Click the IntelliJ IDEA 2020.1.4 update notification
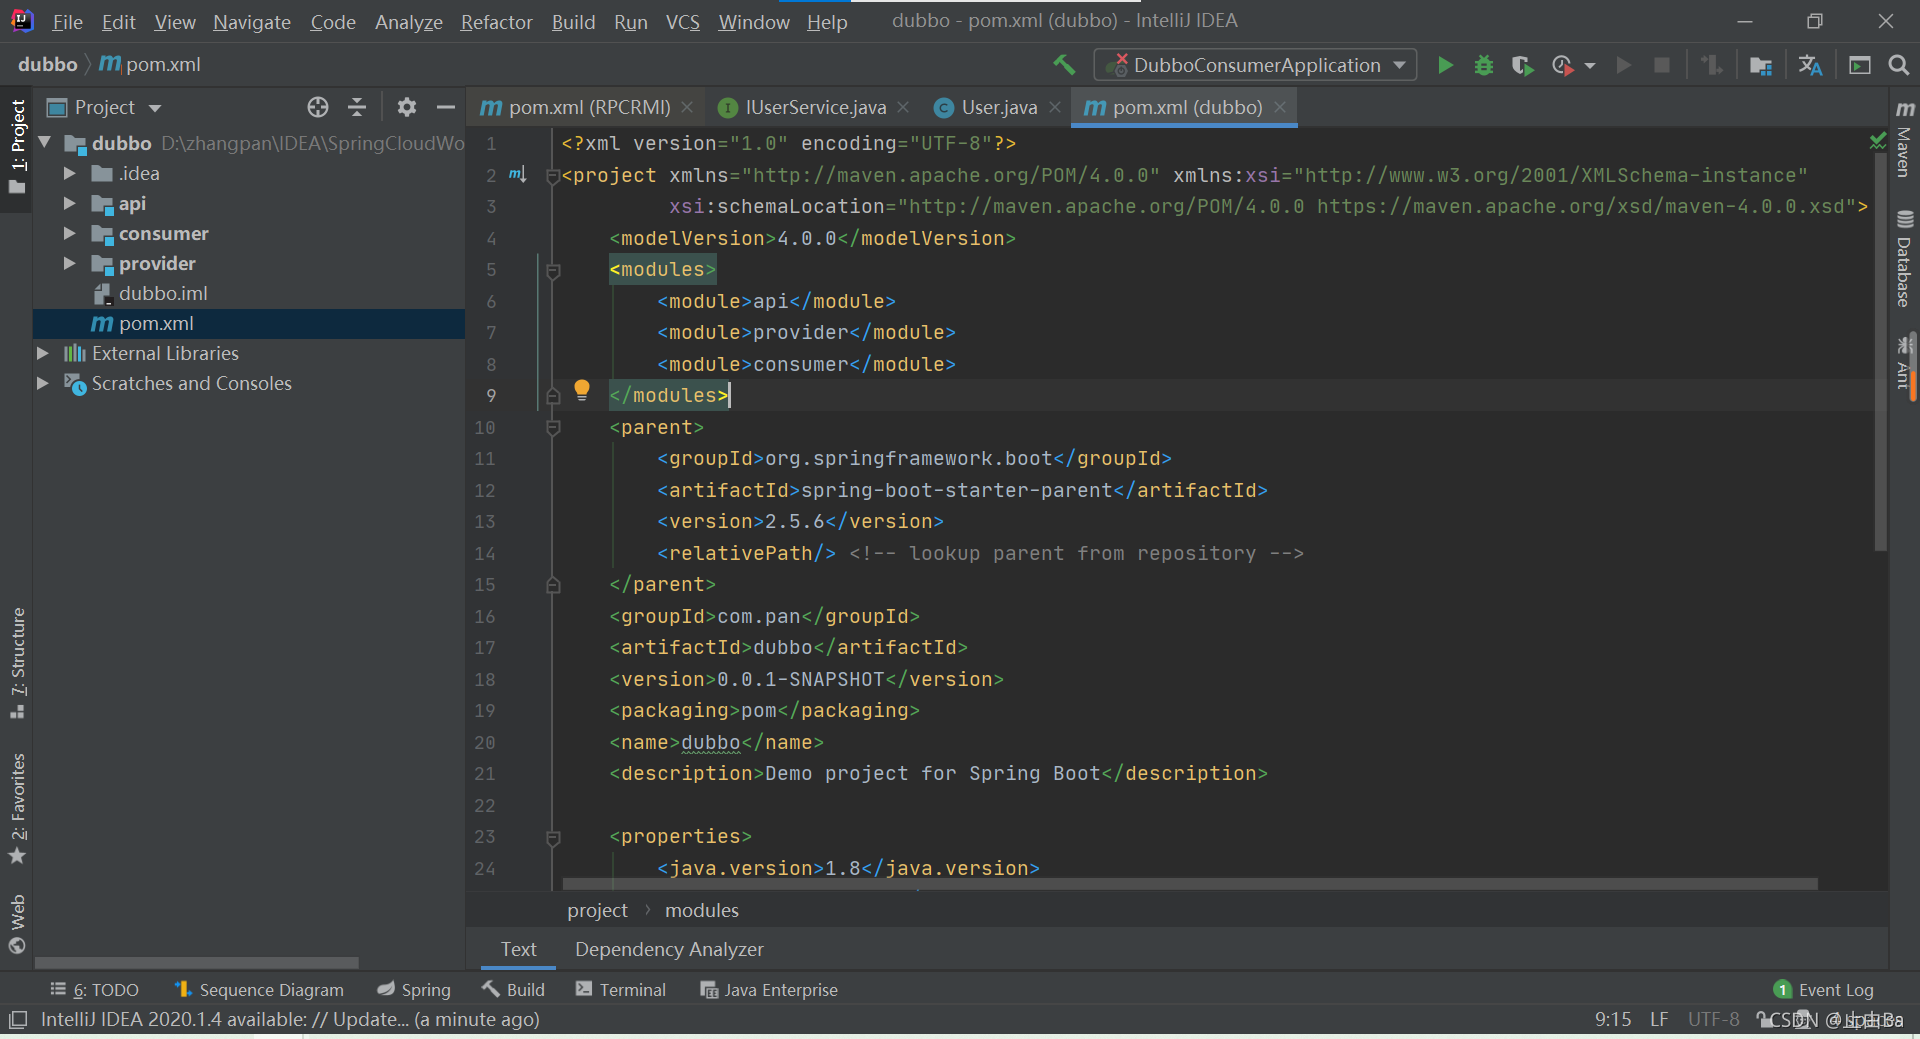The width and height of the screenshot is (1920, 1039). [x=290, y=1020]
